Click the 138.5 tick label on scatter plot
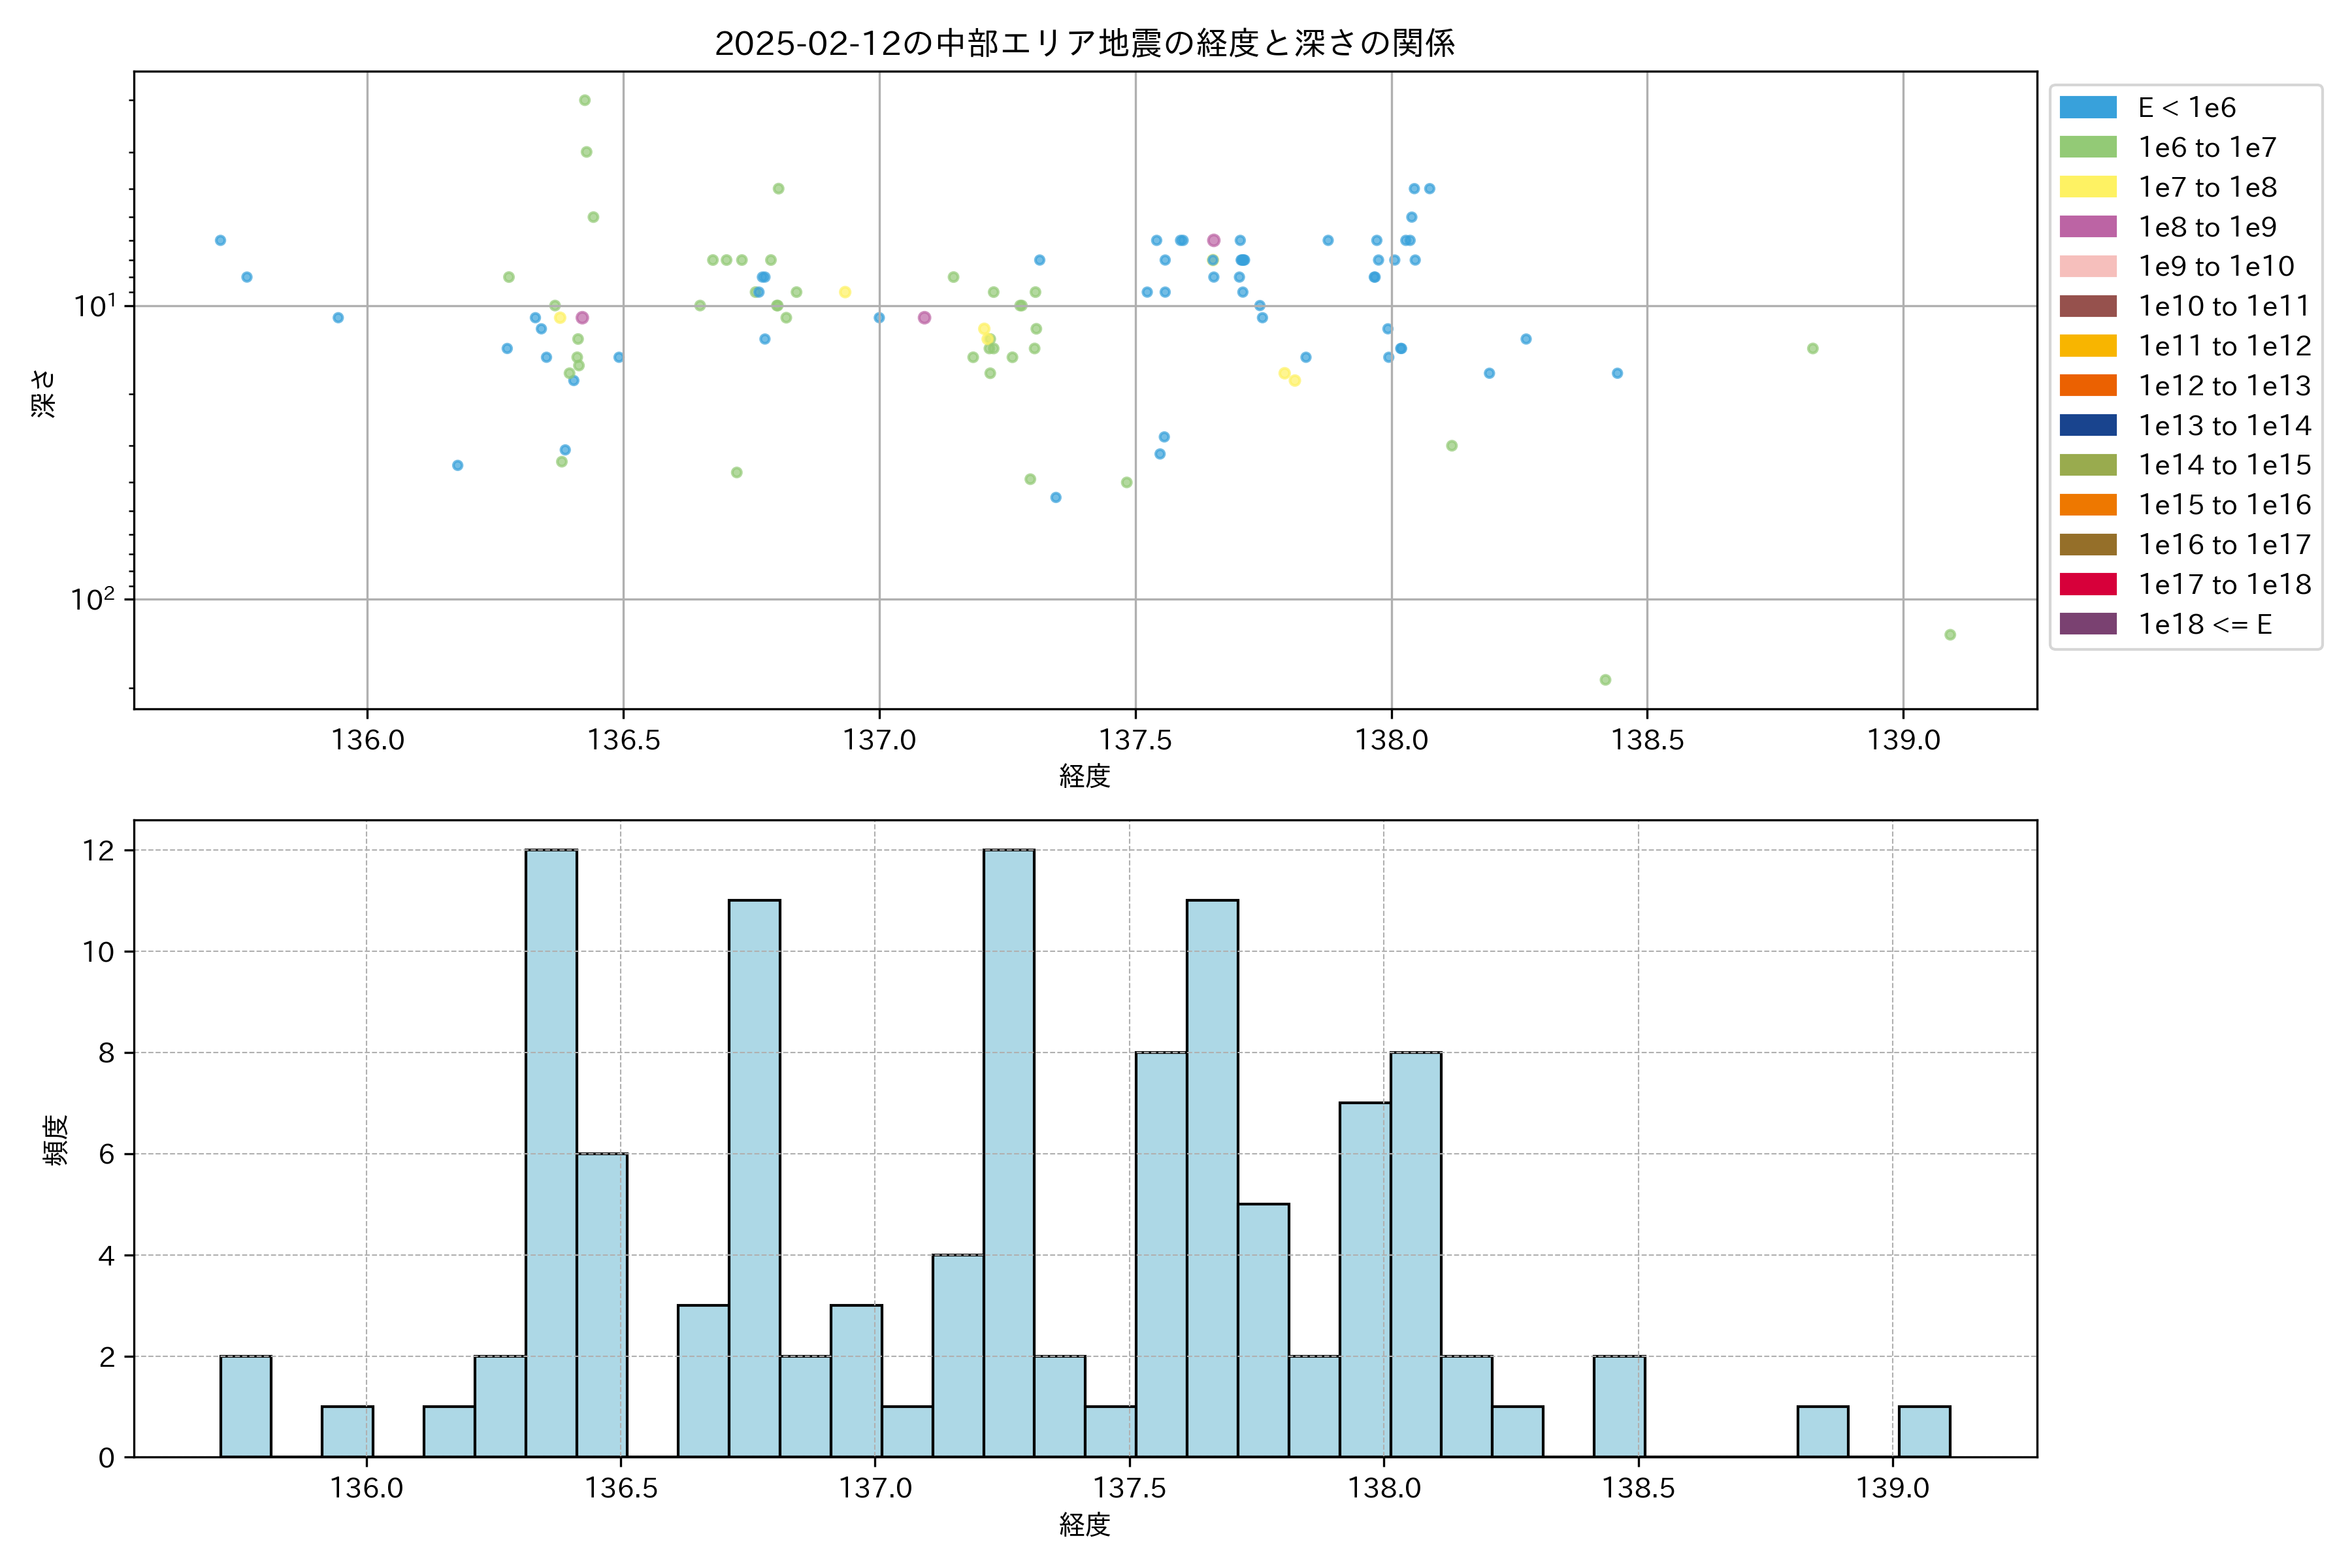 point(1647,740)
